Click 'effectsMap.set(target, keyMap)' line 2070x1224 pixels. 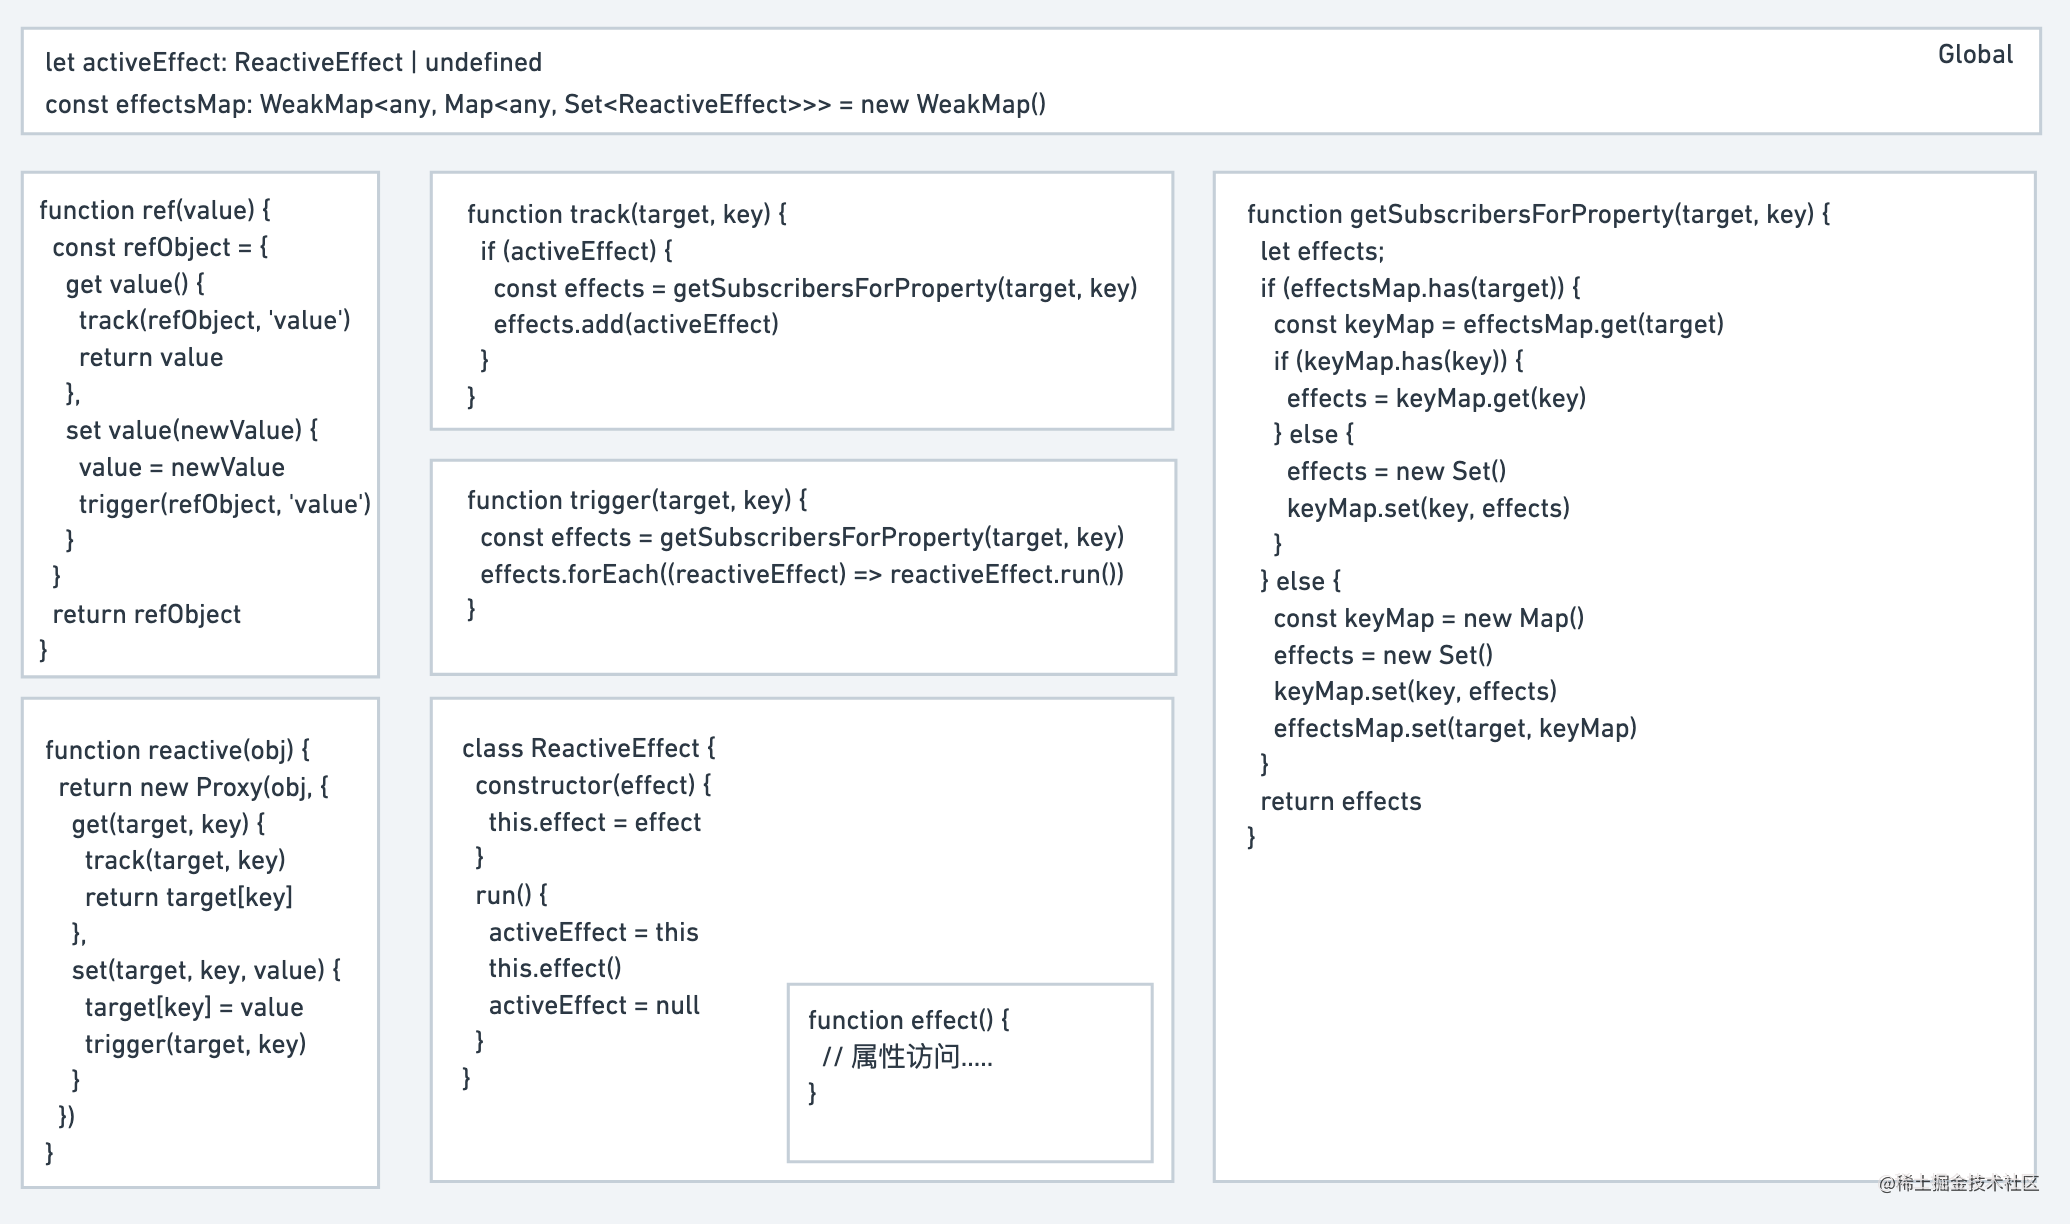1454,728
